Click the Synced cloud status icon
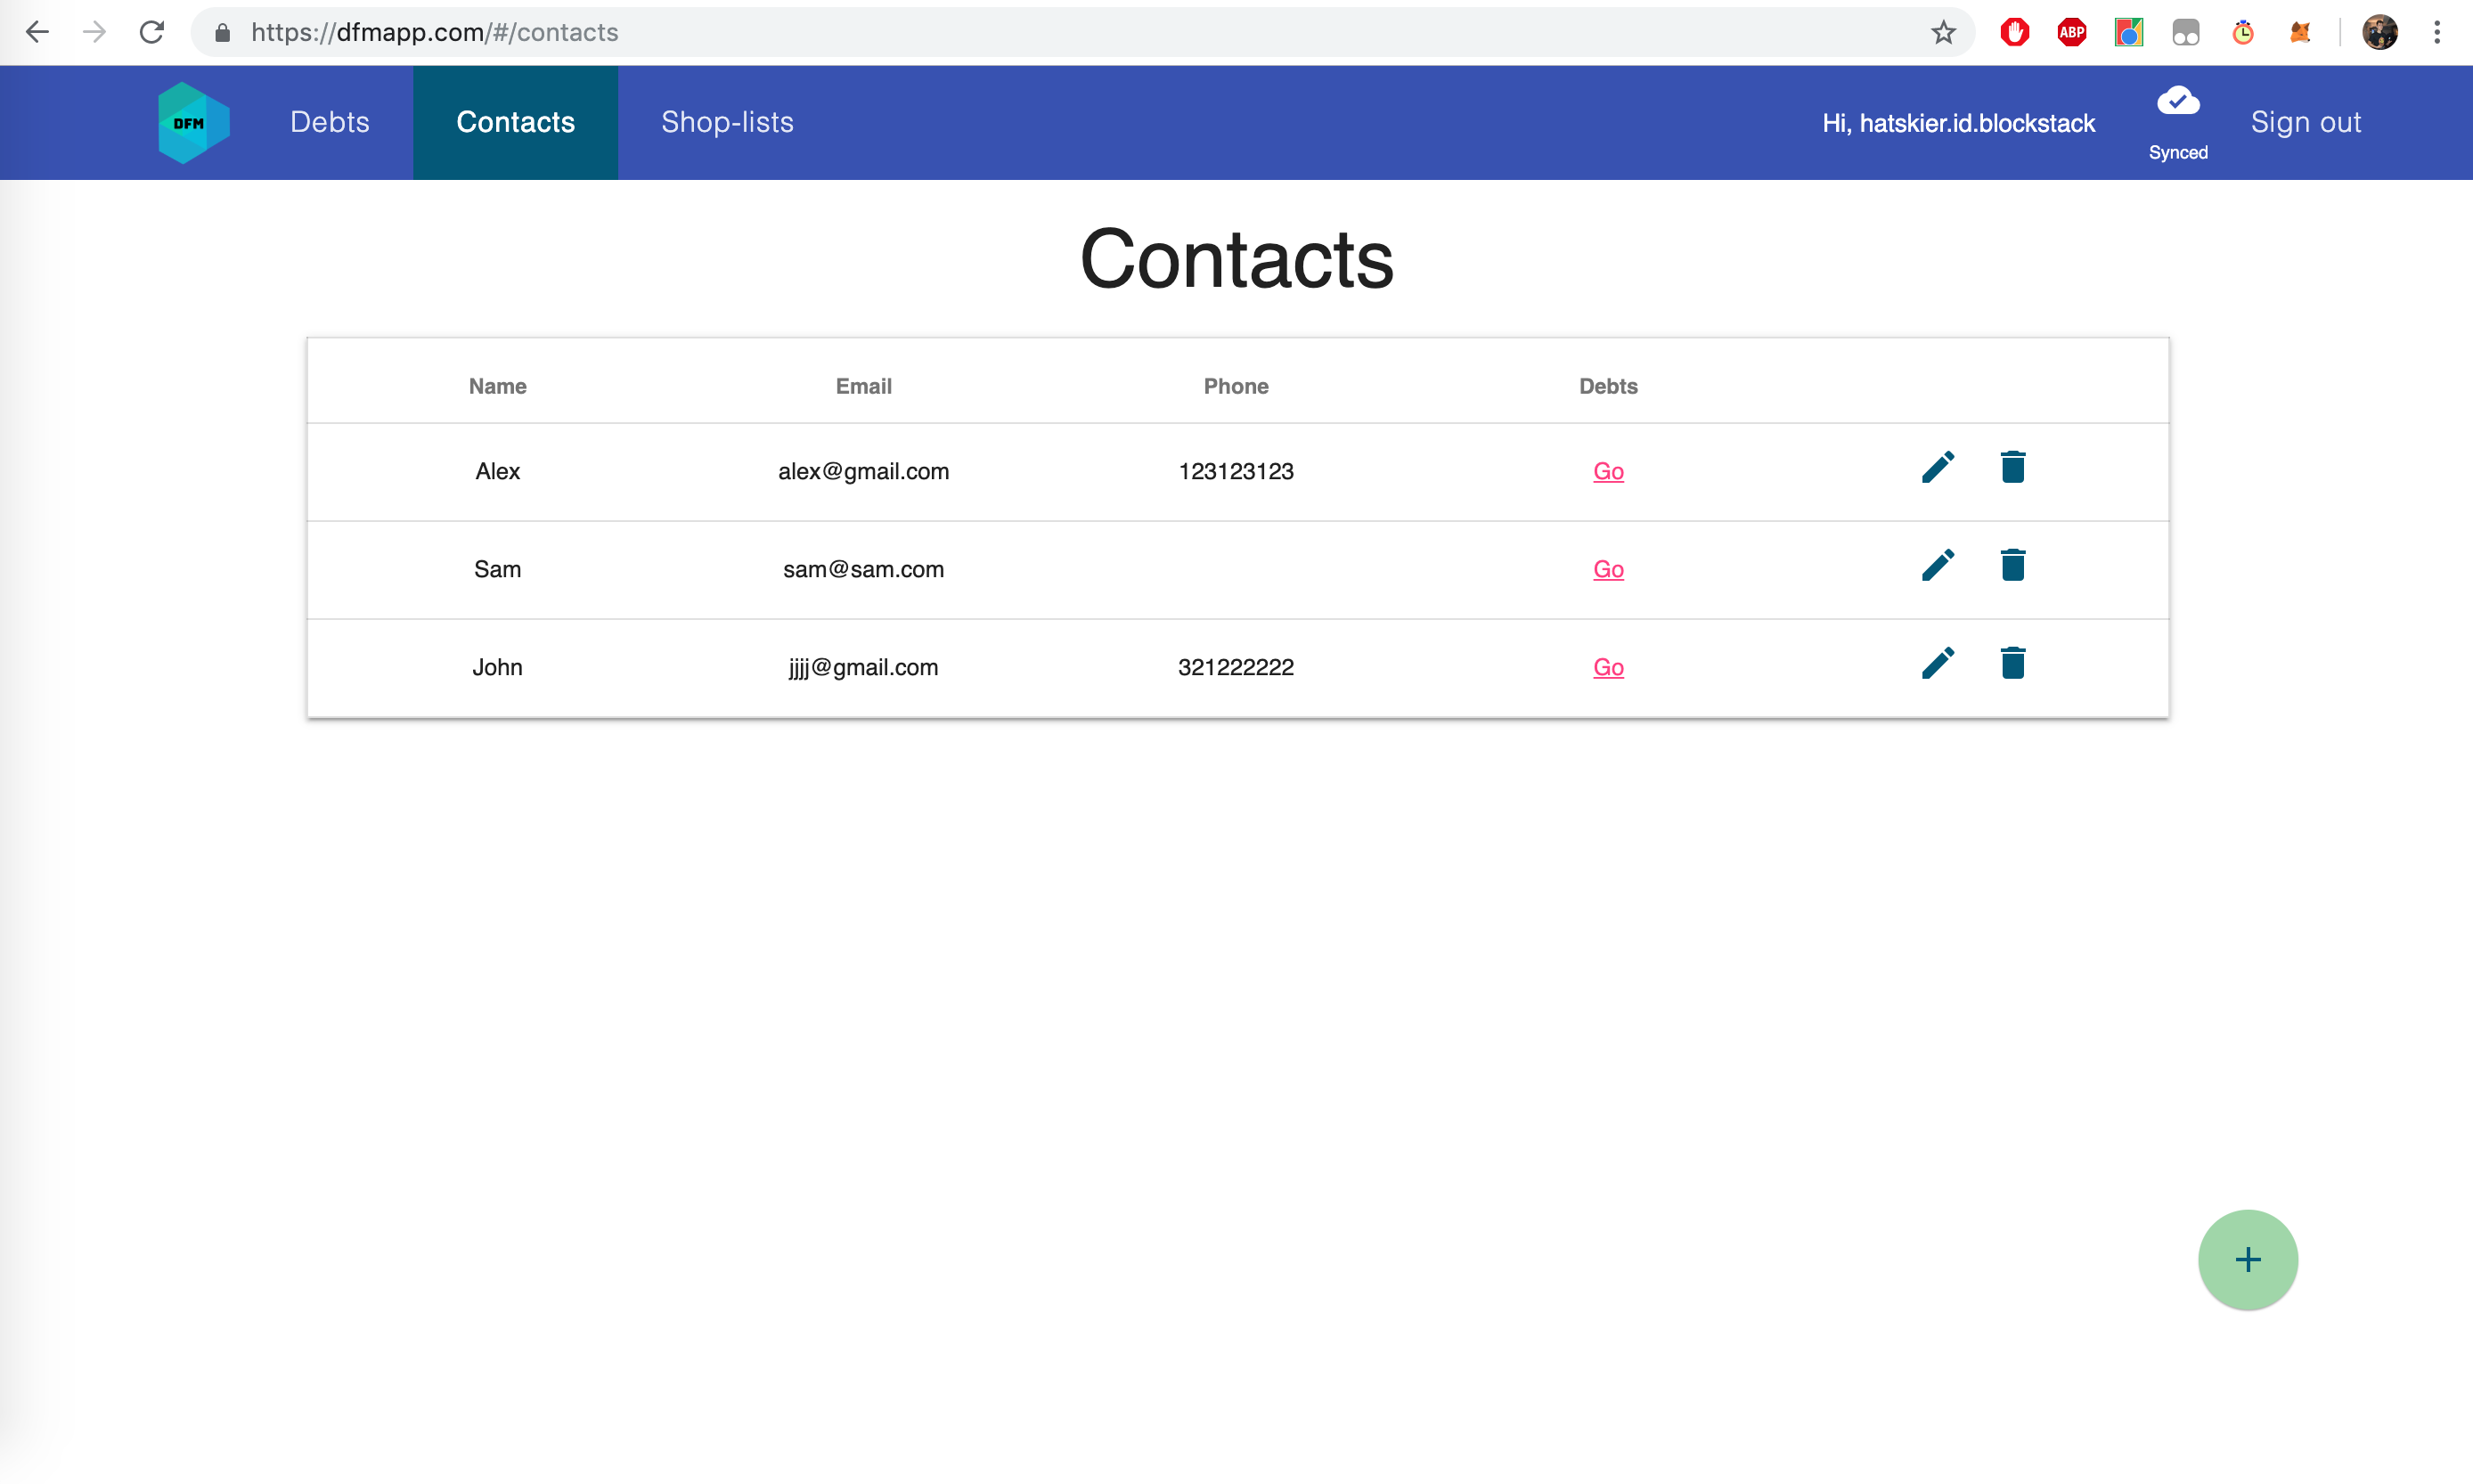The height and width of the screenshot is (1484, 2473). pos(2177,101)
